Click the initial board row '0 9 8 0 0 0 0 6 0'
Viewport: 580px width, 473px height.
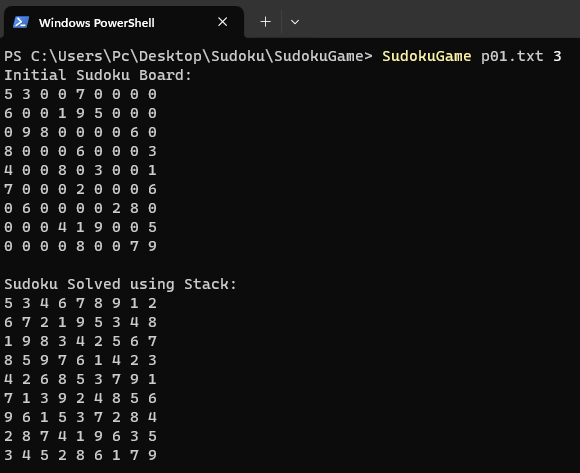[80, 132]
